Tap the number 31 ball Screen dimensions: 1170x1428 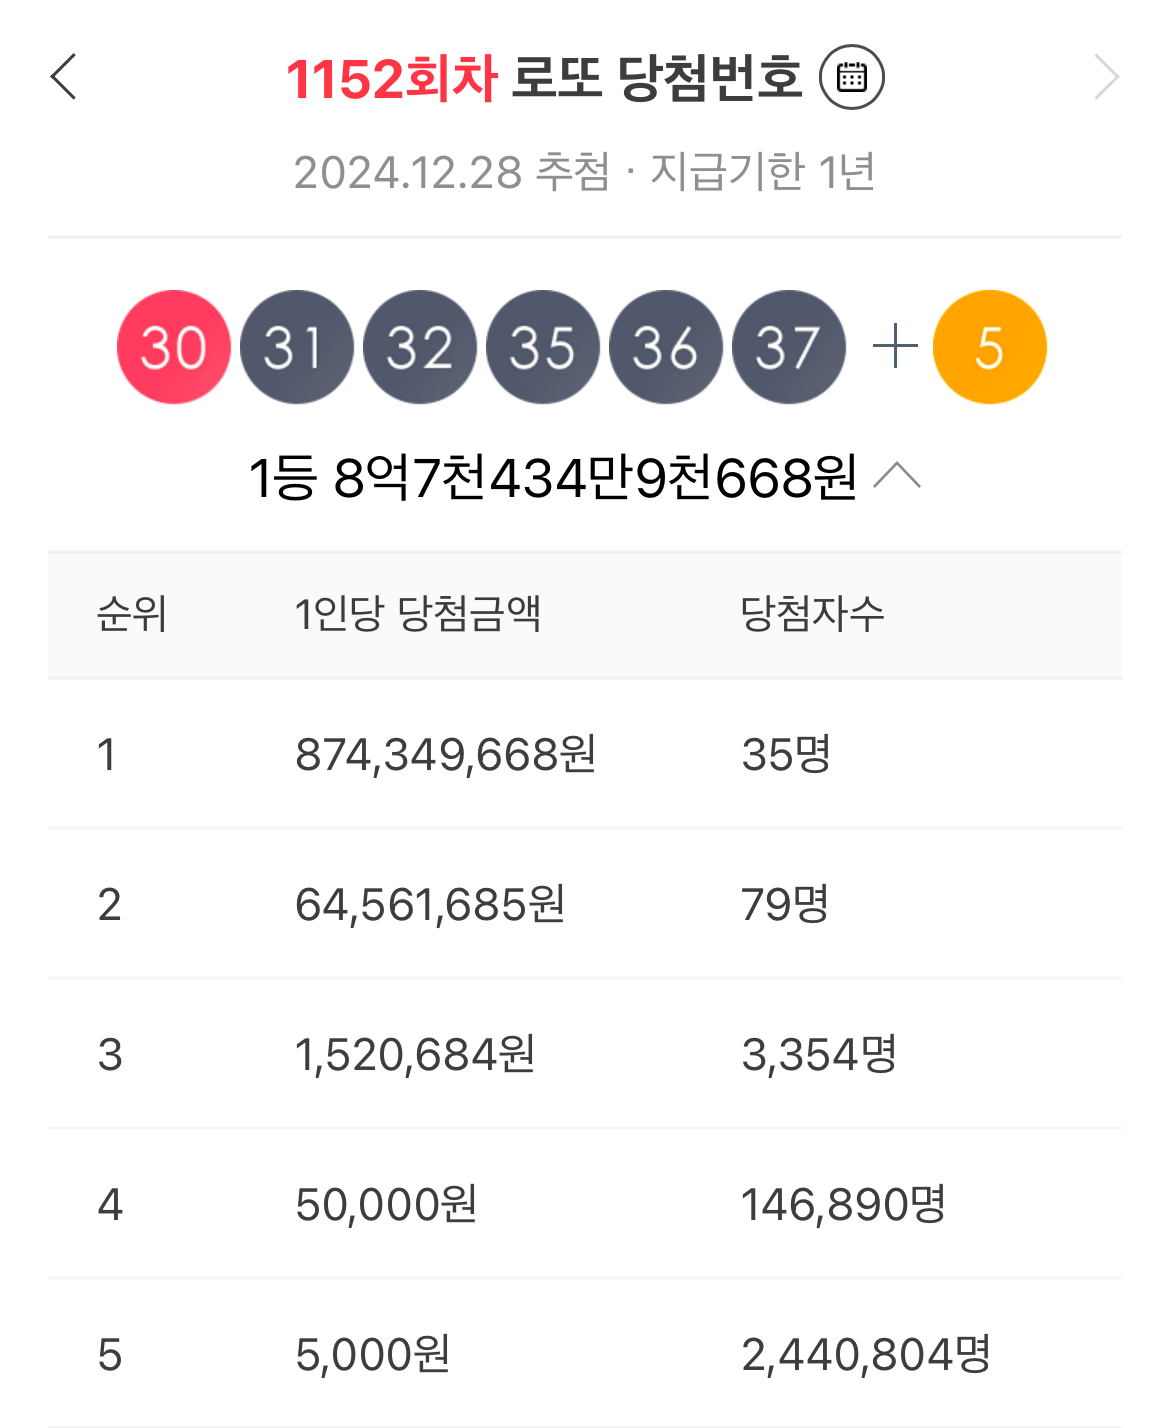point(297,347)
